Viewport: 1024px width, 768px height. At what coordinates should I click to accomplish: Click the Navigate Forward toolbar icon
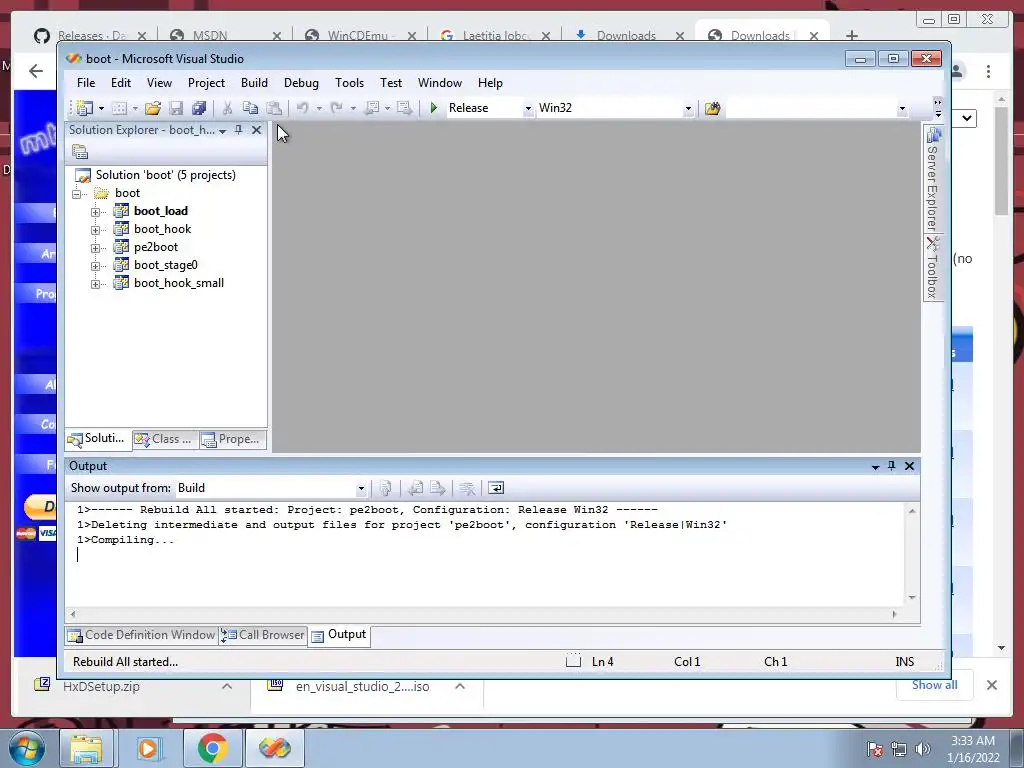404,108
